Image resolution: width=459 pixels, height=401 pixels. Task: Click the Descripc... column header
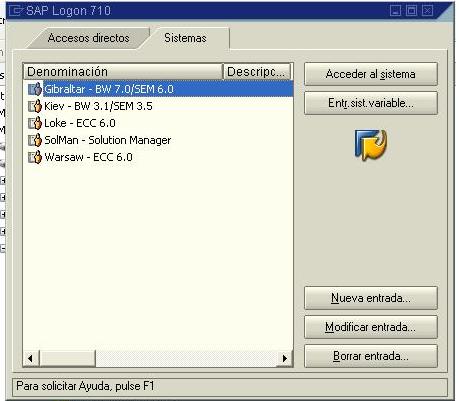pos(257,72)
